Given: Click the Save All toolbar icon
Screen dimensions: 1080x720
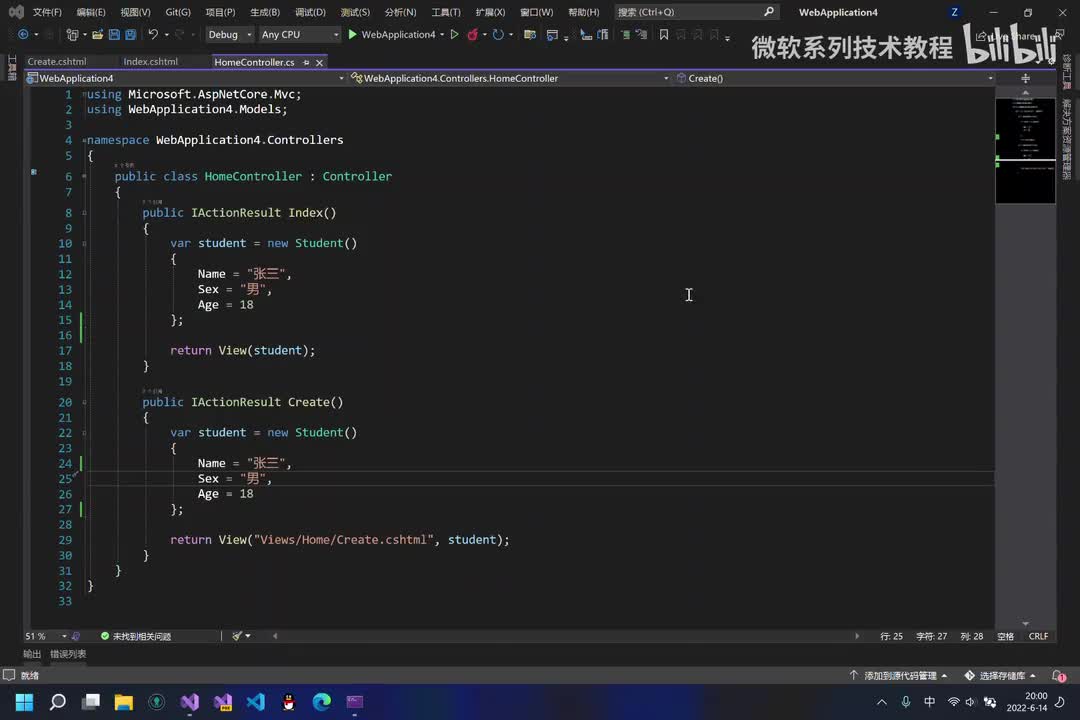Looking at the screenshot, I should tap(131, 34).
